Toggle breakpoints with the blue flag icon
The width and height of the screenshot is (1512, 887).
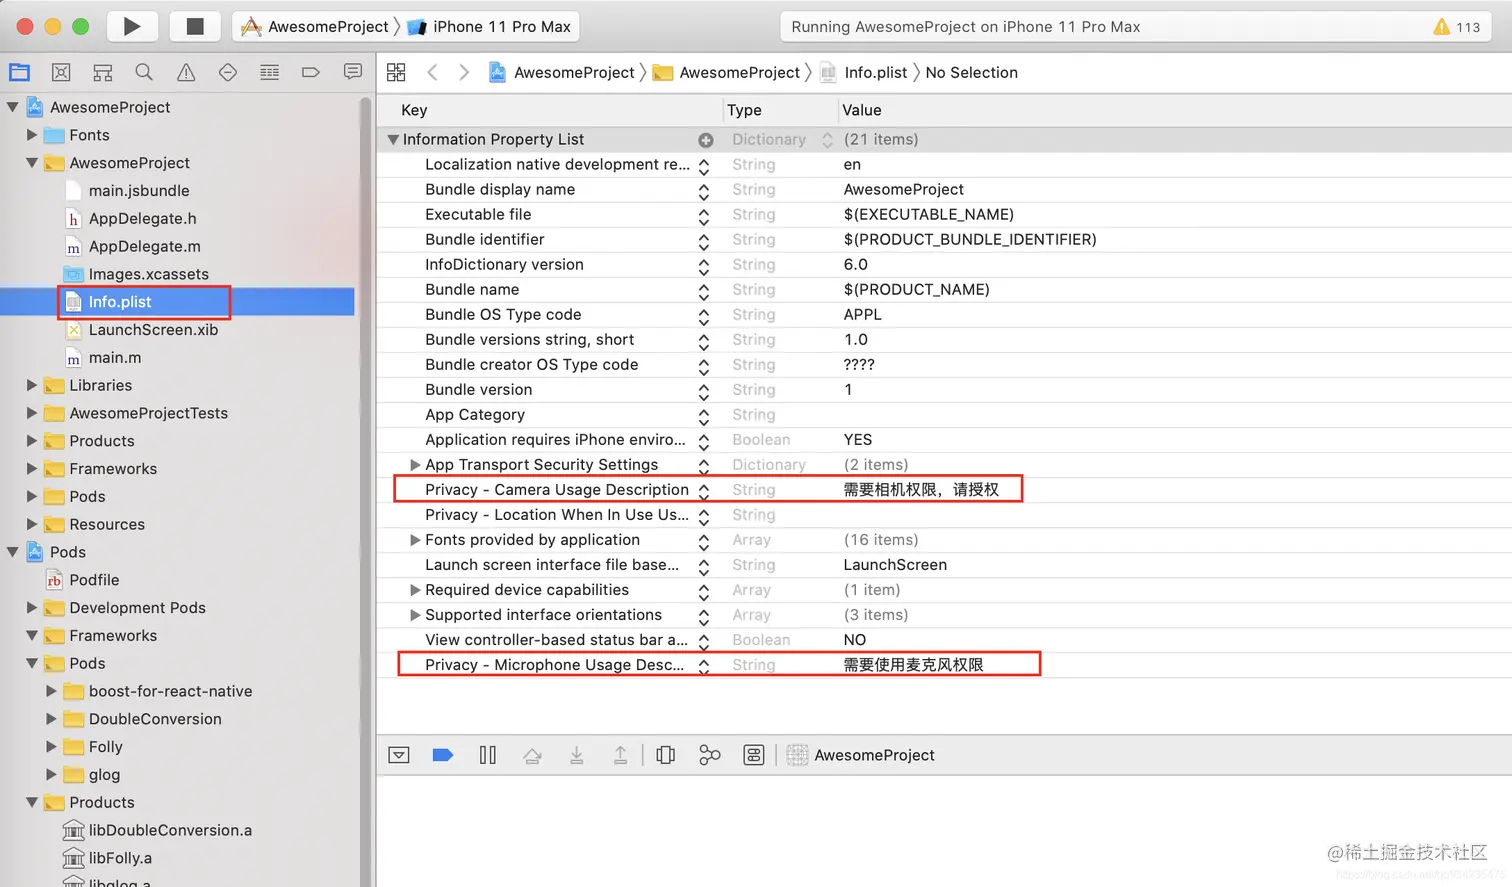[x=443, y=755]
